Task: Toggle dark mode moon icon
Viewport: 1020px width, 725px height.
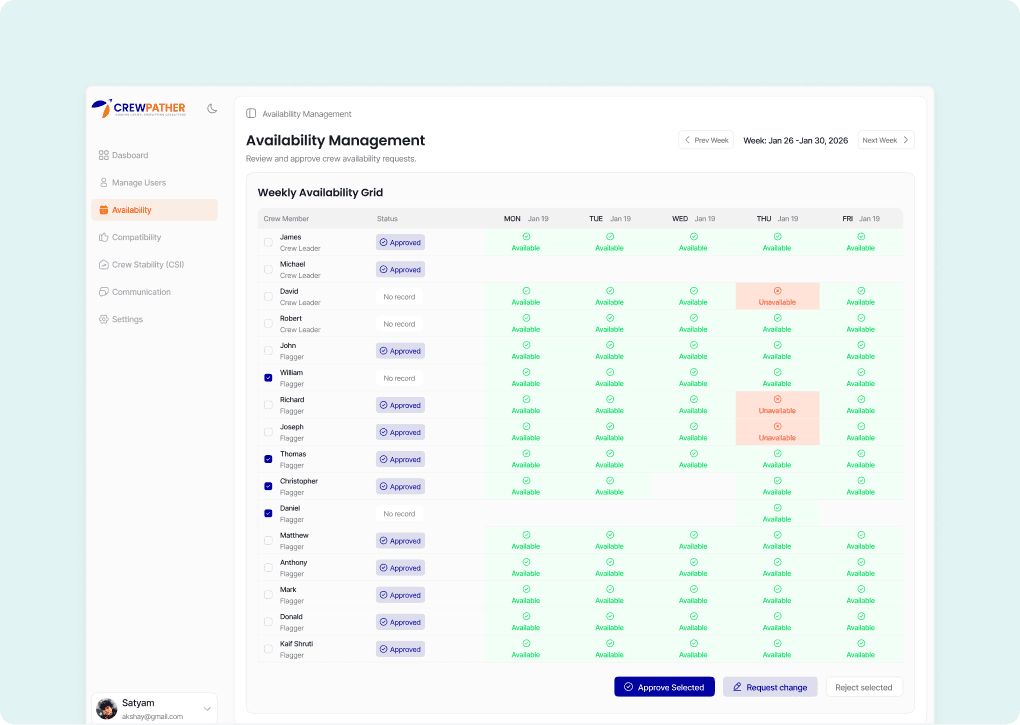Action: click(212, 108)
